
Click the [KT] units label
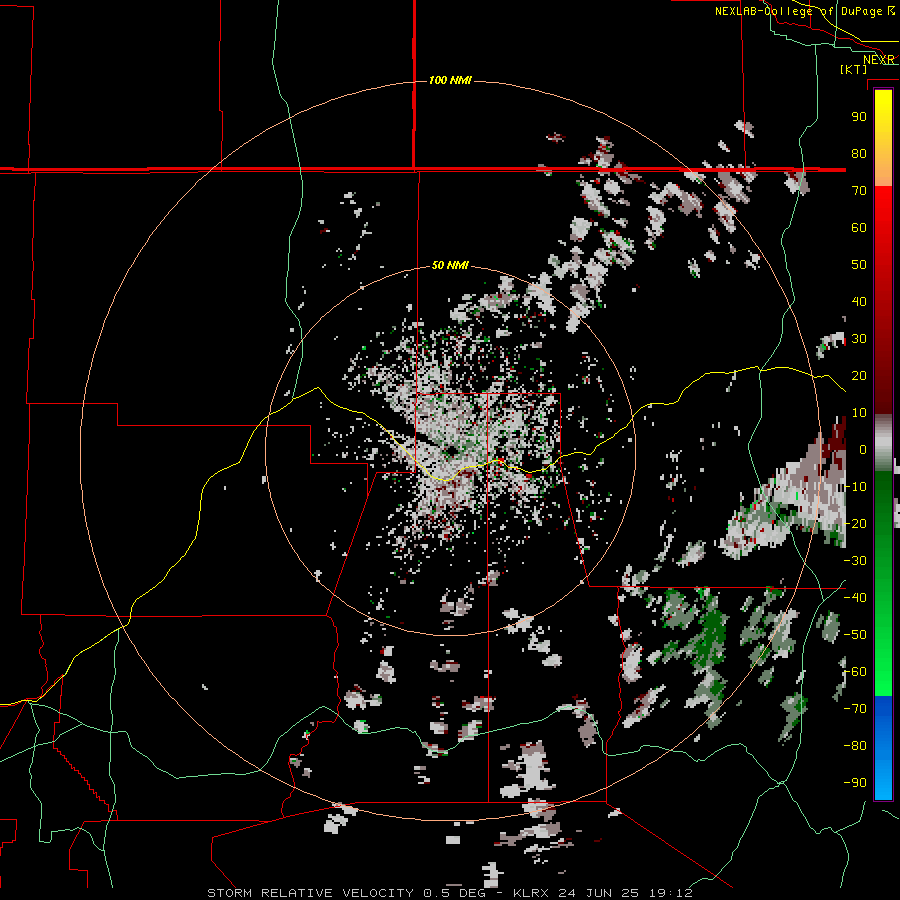pos(854,69)
